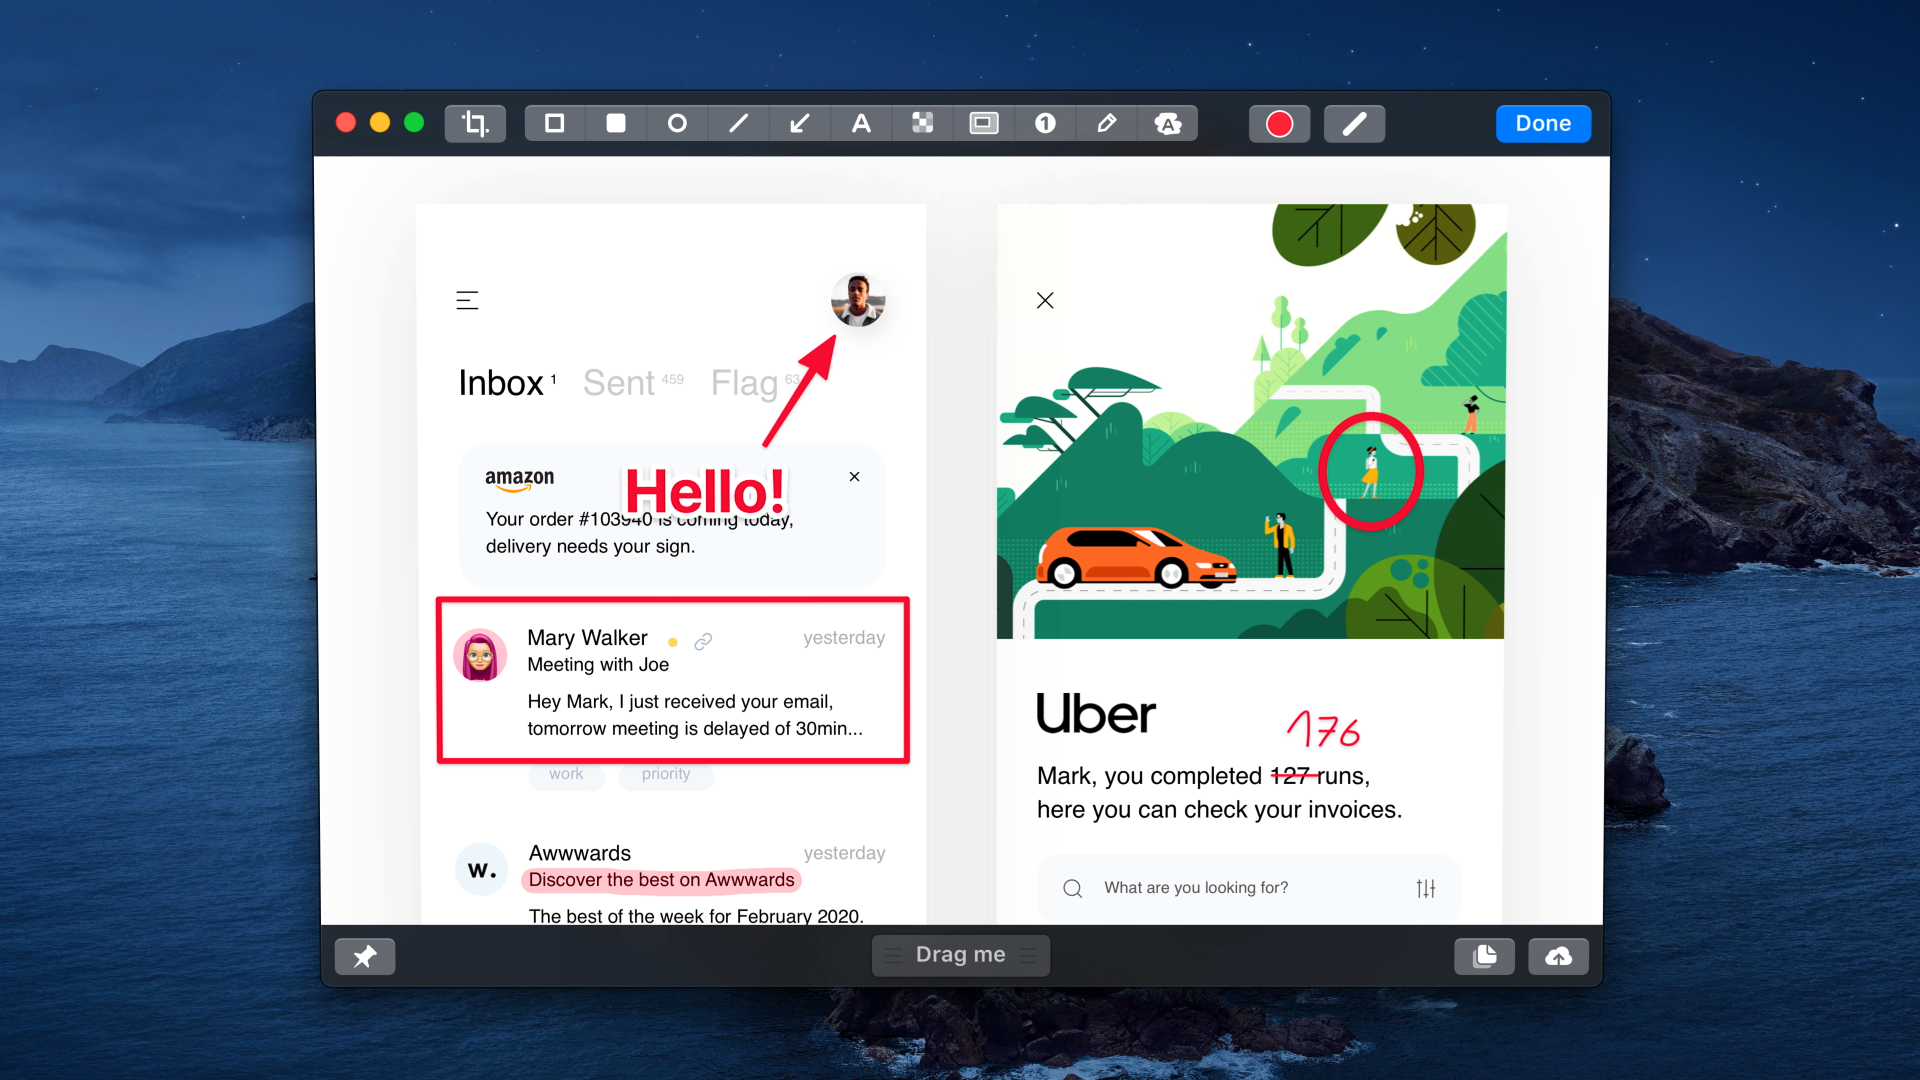Choose the highlight area tool
The image size is (1920, 1080).
[x=984, y=124]
